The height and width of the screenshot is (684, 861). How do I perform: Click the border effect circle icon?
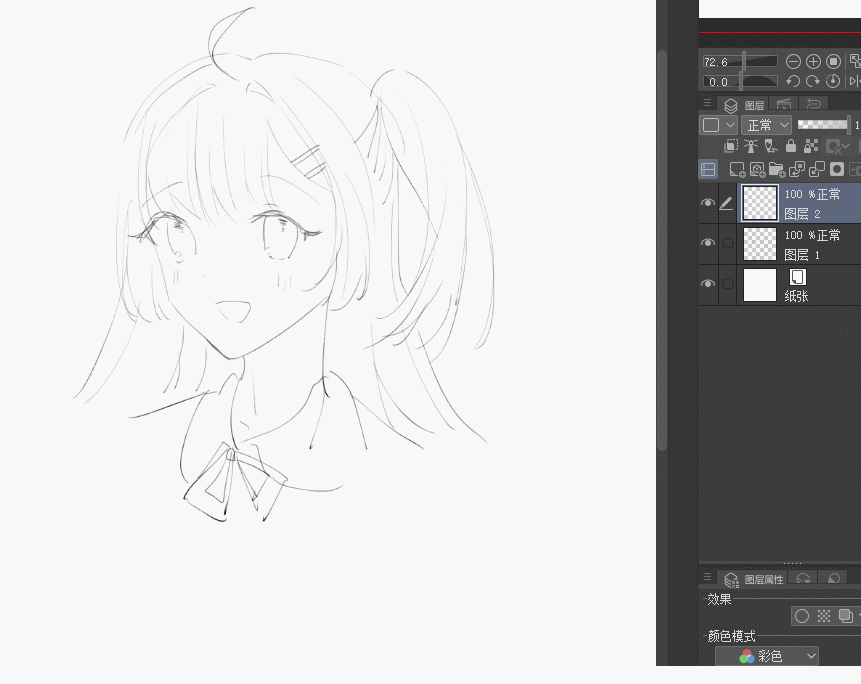802,616
